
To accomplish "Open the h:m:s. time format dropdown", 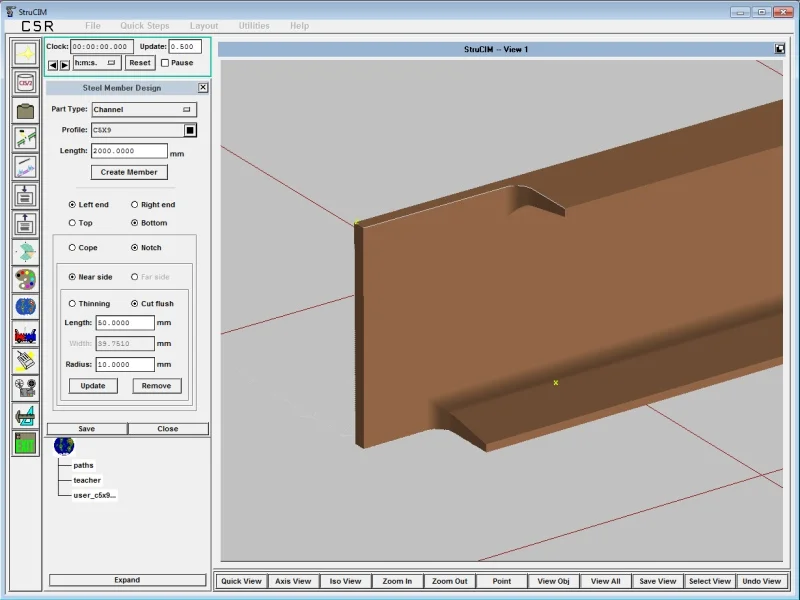I will pyautogui.click(x=97, y=63).
